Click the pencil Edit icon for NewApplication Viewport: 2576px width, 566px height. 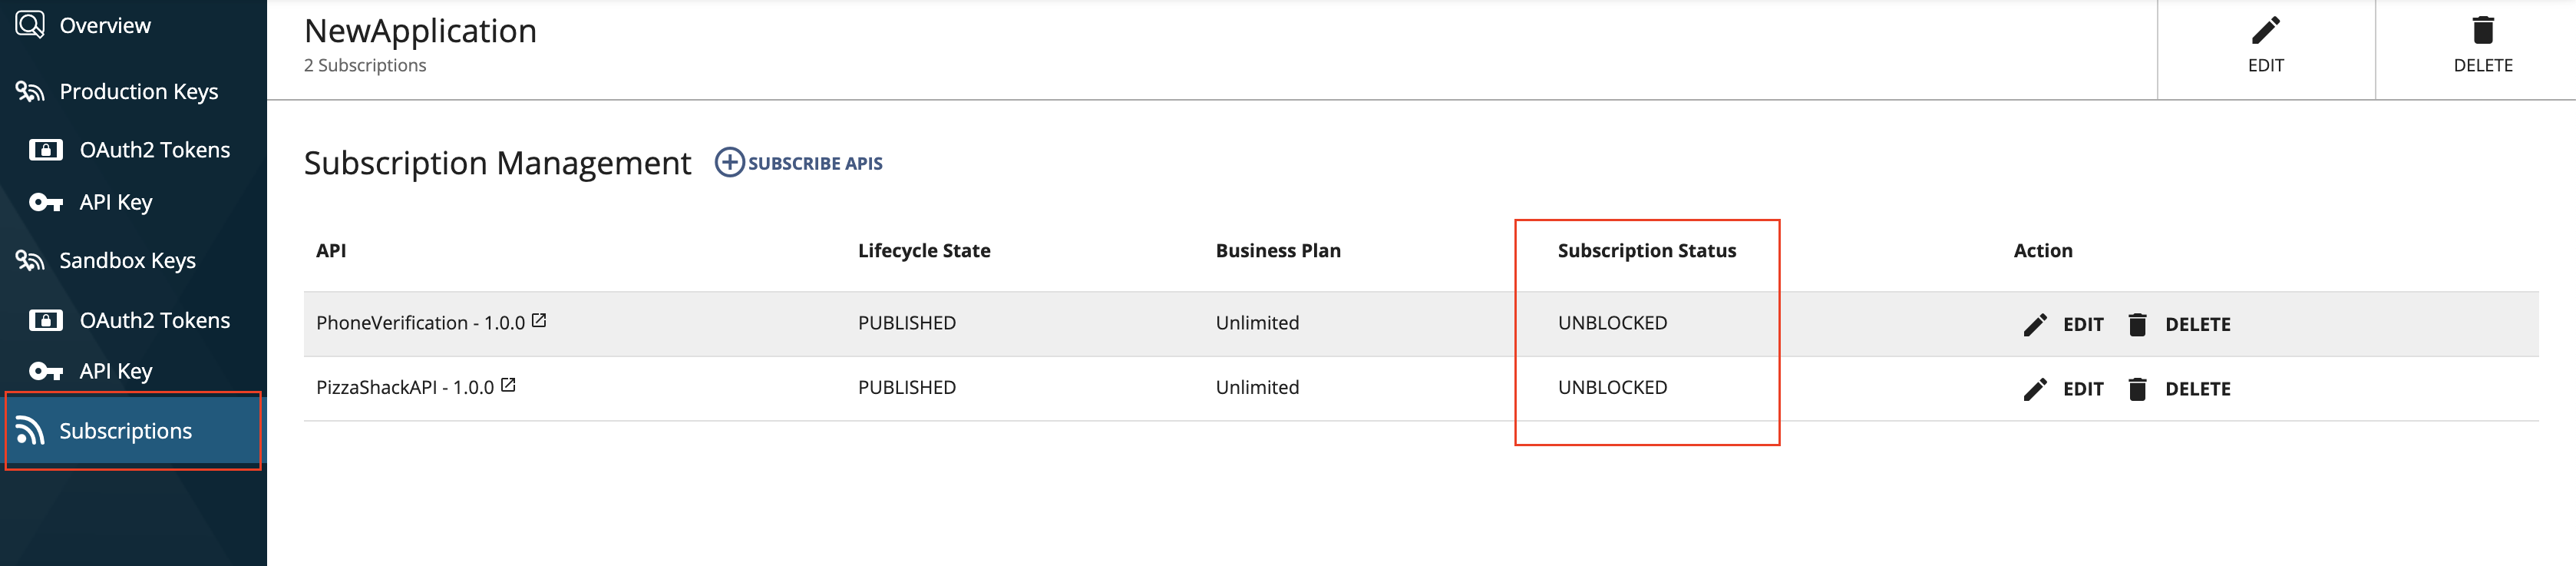tap(2265, 31)
